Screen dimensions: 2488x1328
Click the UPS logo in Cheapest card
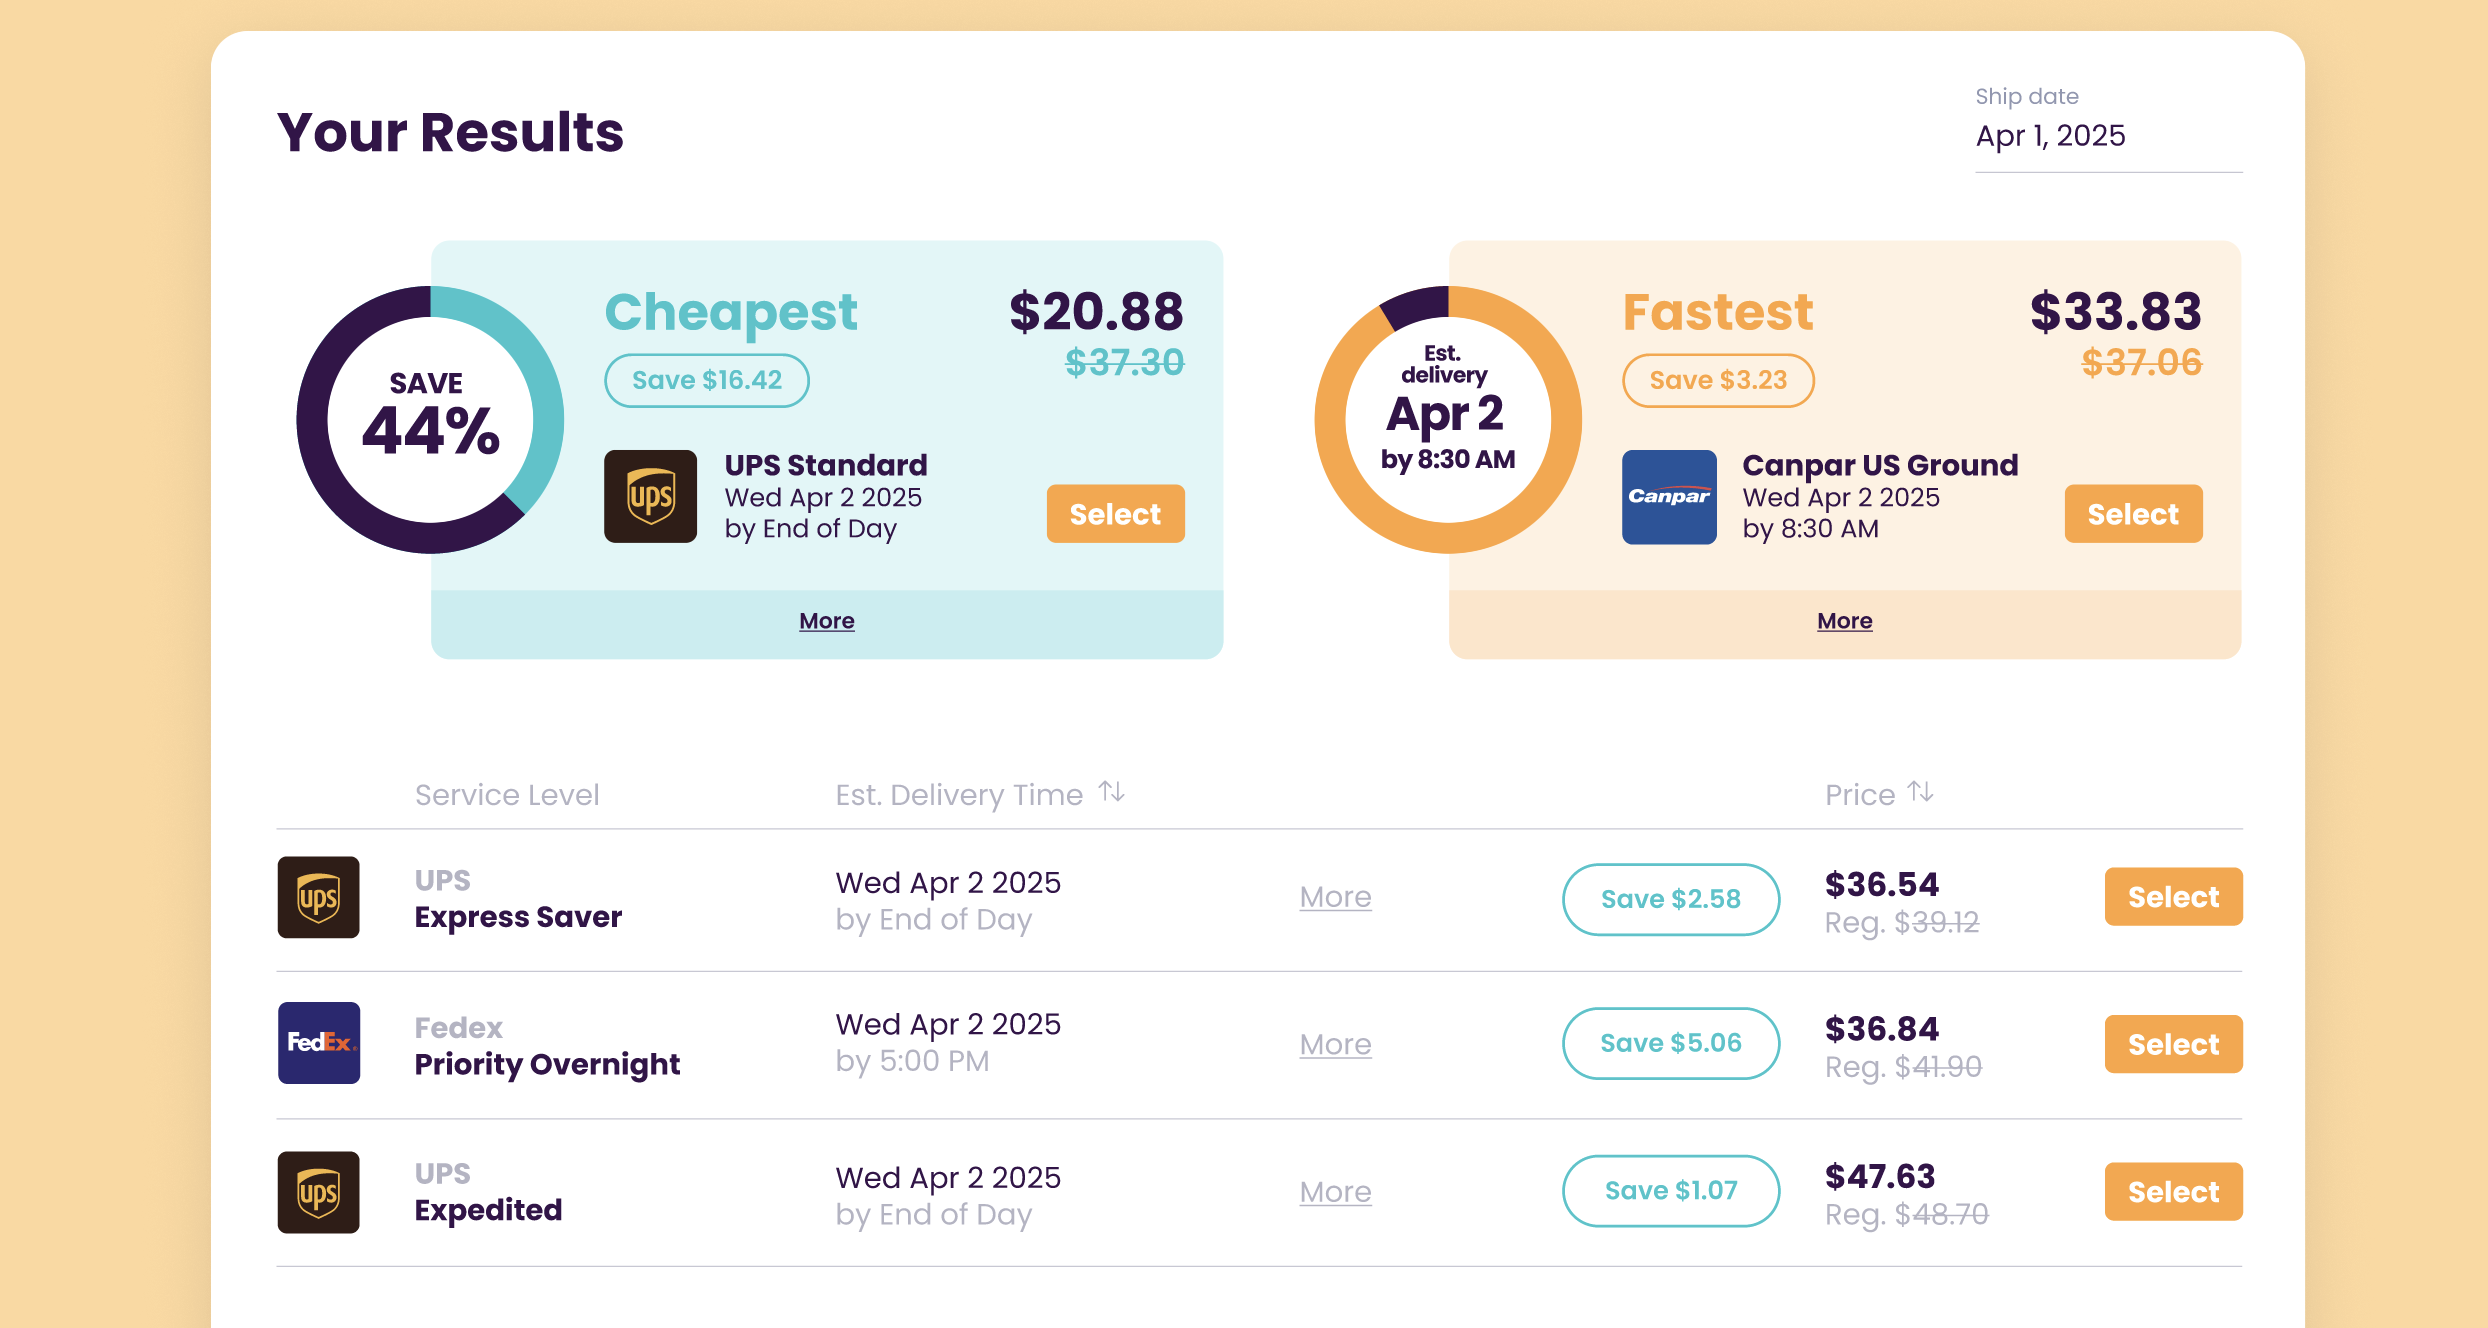coord(650,497)
